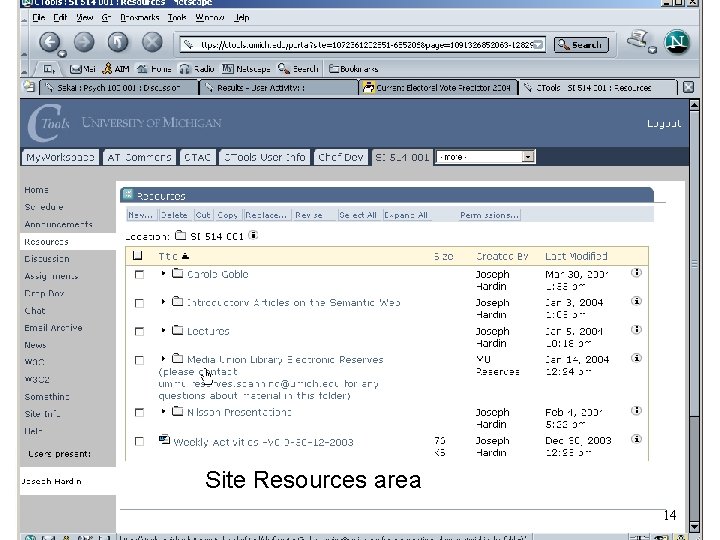Click the New... resources button
The height and width of the screenshot is (540, 720).
coord(141,215)
